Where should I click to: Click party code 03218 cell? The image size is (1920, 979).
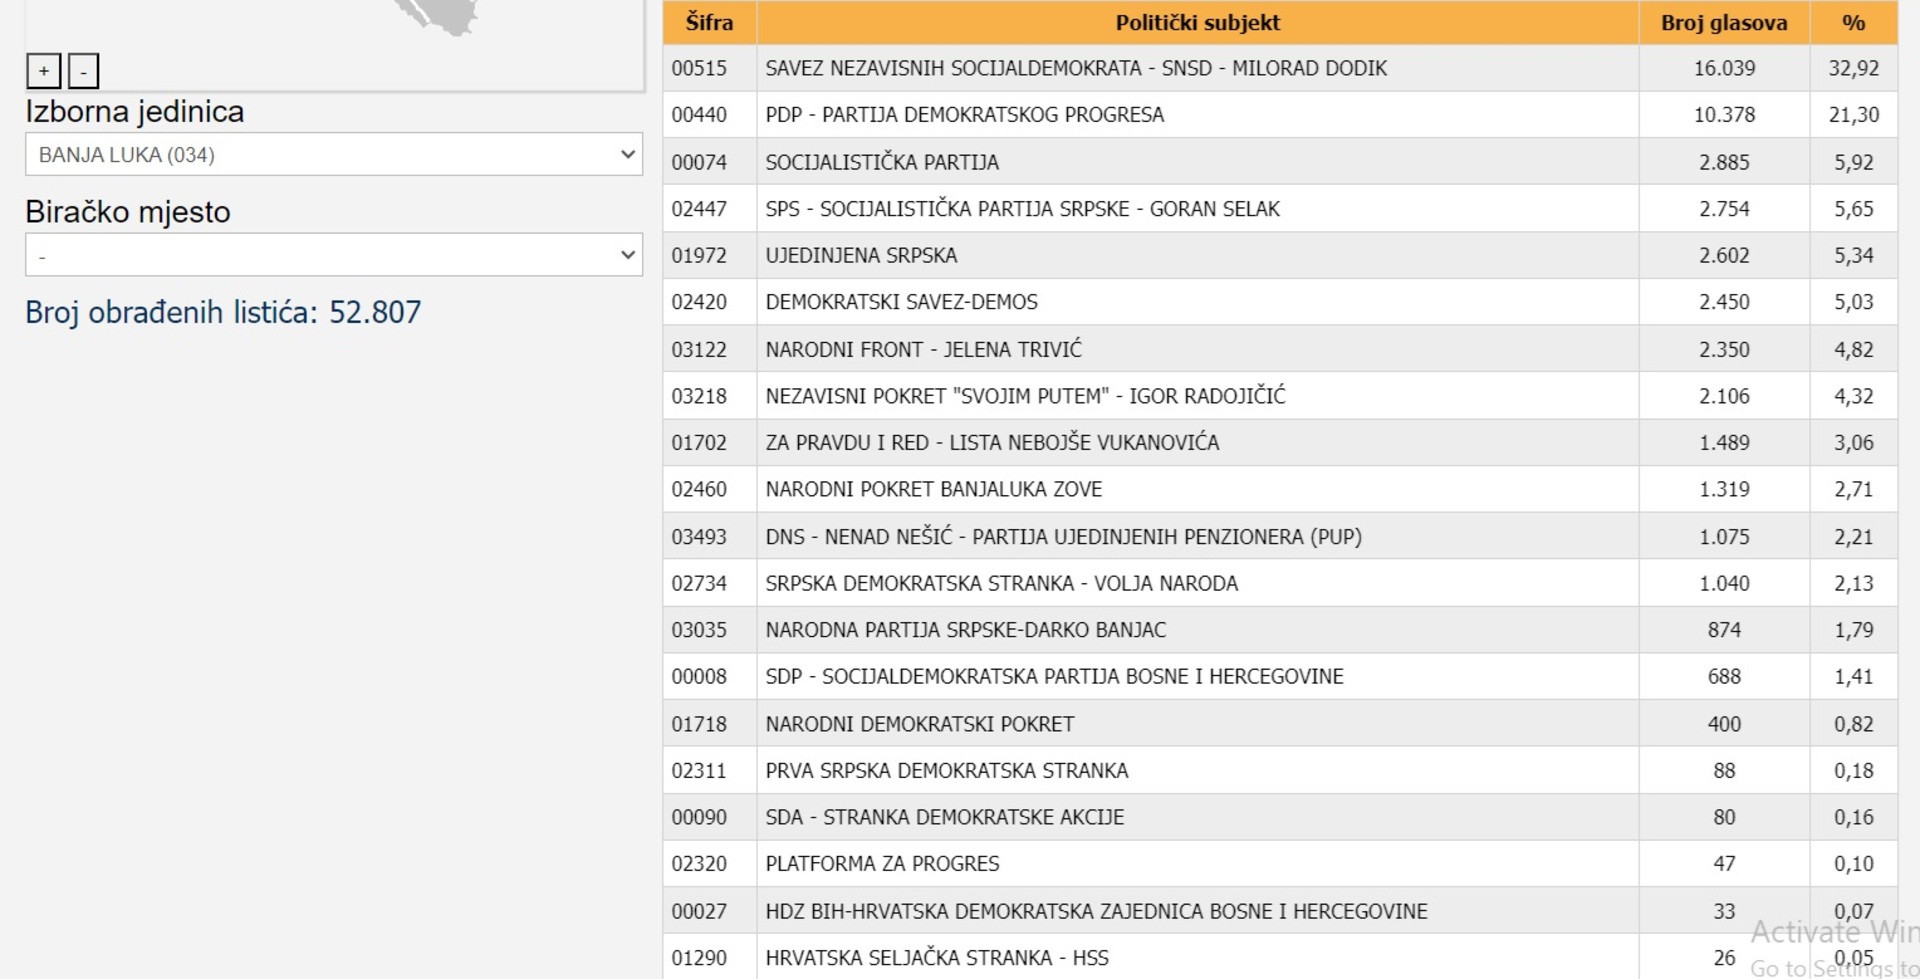click(699, 396)
